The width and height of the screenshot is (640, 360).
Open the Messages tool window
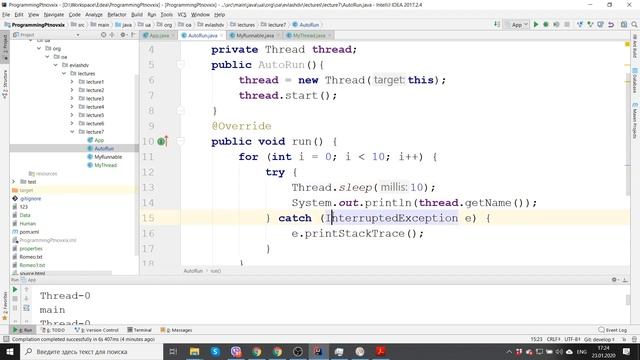[176, 330]
